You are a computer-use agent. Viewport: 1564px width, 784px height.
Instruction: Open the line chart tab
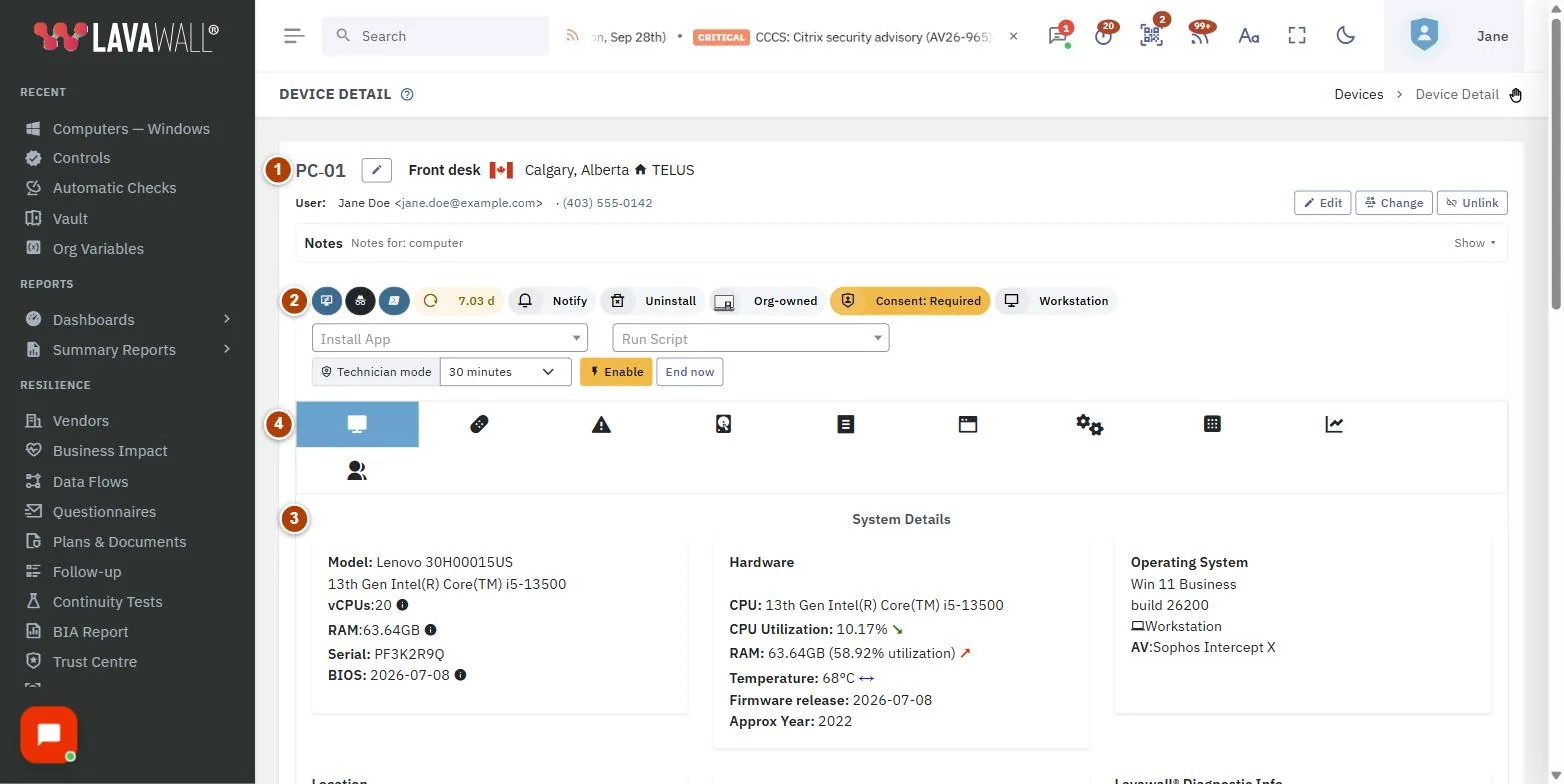point(1334,424)
